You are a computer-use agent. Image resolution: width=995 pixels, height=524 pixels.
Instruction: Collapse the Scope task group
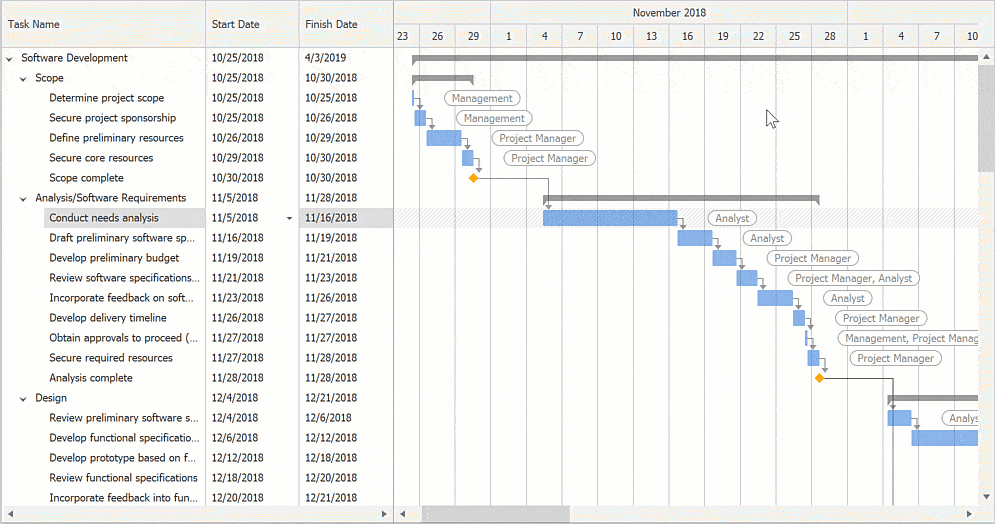click(x=23, y=78)
